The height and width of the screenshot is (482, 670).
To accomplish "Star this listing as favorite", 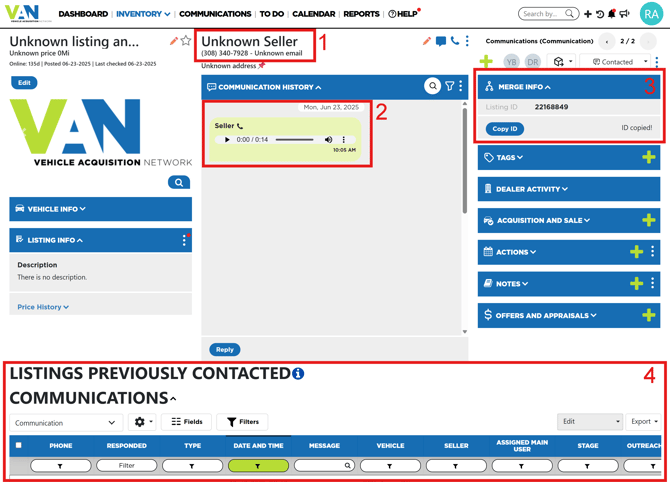I will (x=186, y=41).
